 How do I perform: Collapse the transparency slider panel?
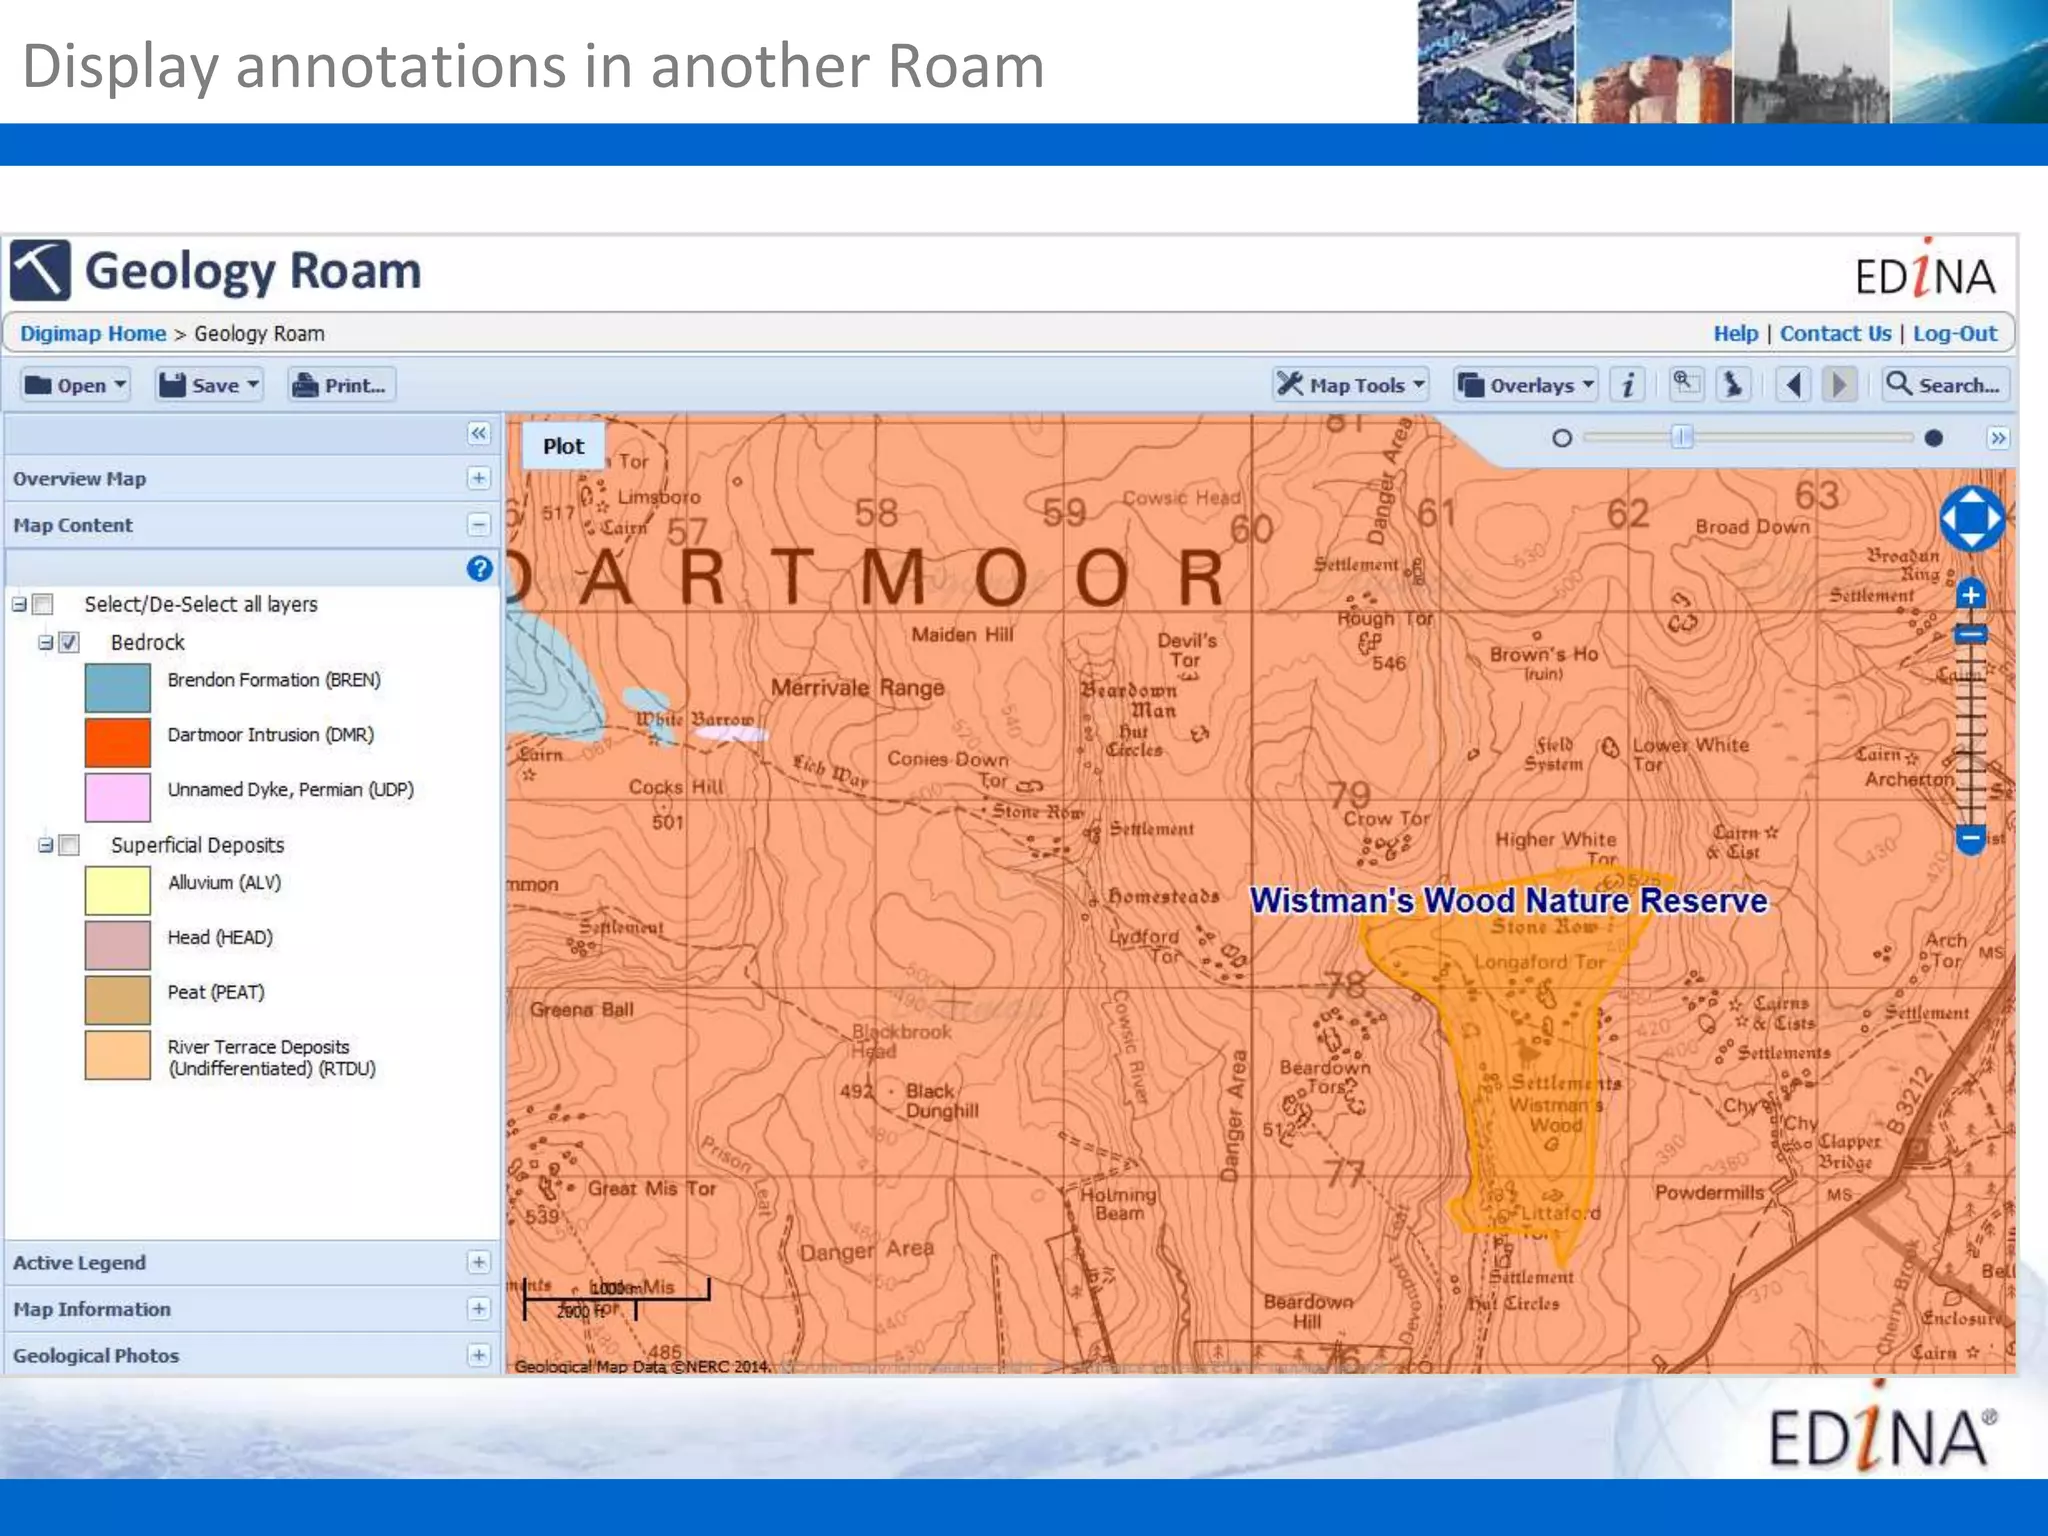[1998, 438]
